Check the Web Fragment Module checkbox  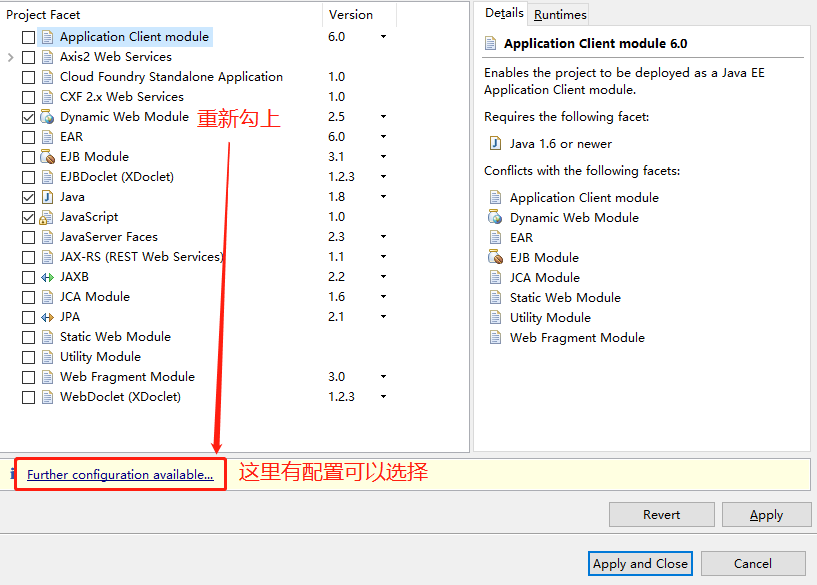tap(28, 377)
